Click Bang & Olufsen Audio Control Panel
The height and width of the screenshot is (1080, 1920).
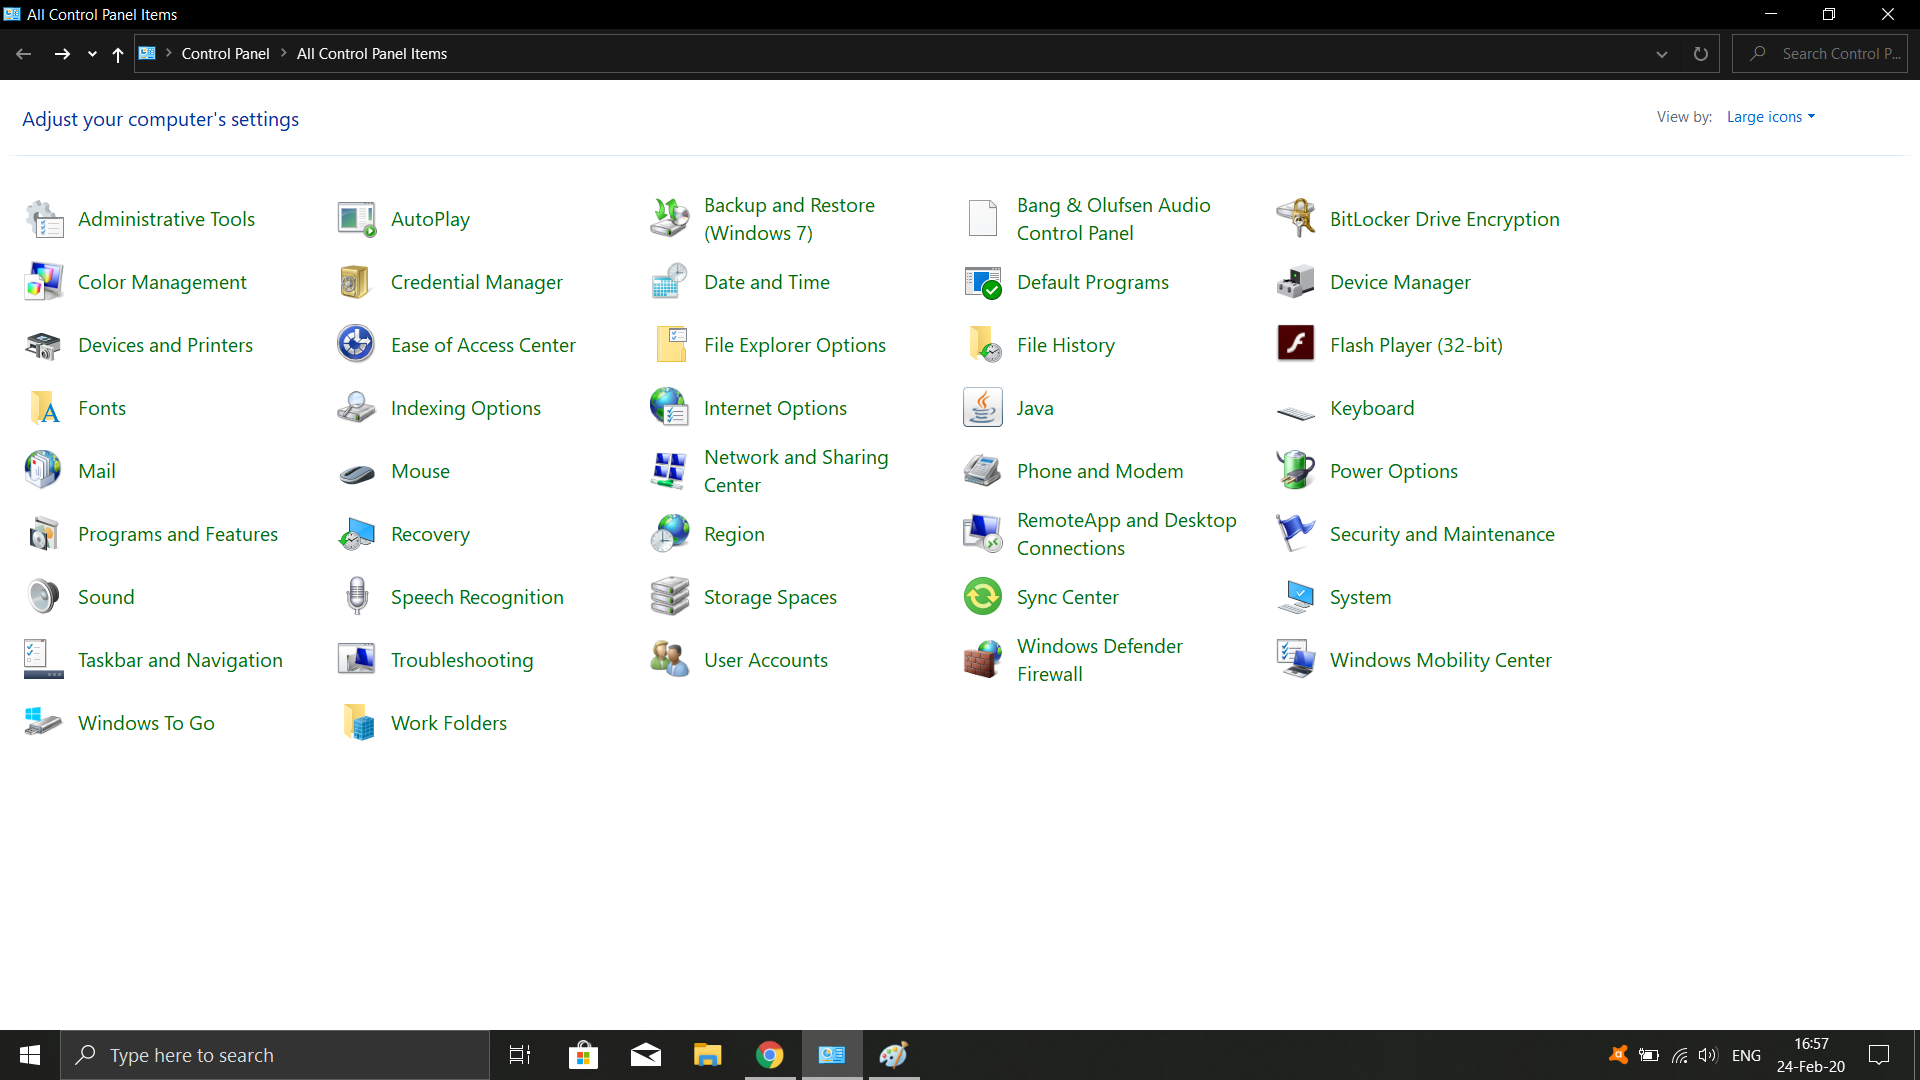[1114, 219]
